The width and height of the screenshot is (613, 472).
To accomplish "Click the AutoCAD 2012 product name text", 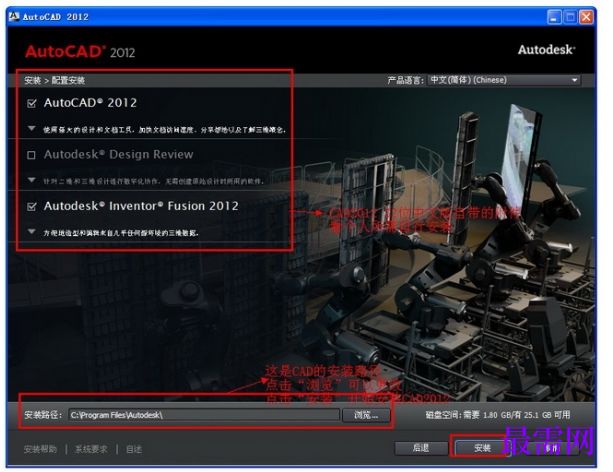I will [90, 103].
